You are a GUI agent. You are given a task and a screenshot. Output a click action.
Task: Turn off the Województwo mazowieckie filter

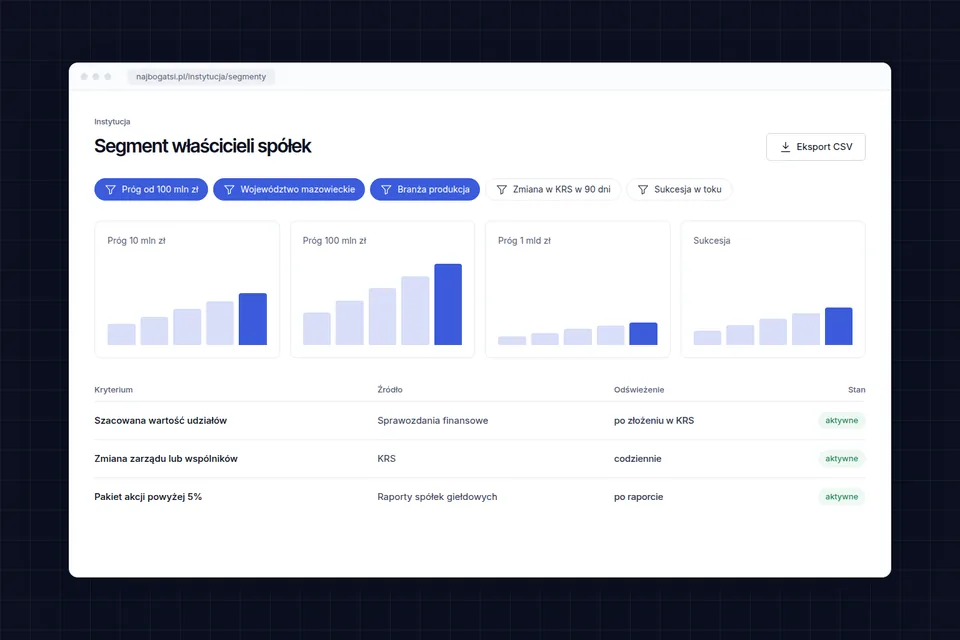tap(289, 189)
